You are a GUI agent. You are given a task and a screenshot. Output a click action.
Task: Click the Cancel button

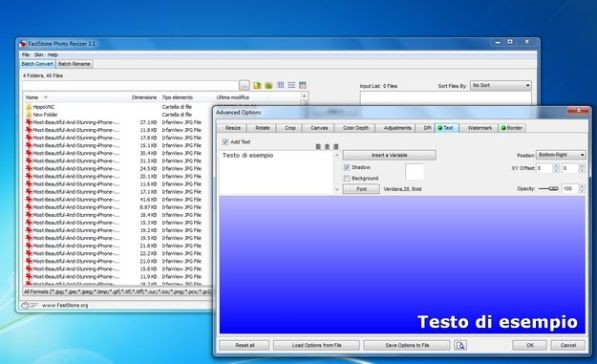click(568, 345)
